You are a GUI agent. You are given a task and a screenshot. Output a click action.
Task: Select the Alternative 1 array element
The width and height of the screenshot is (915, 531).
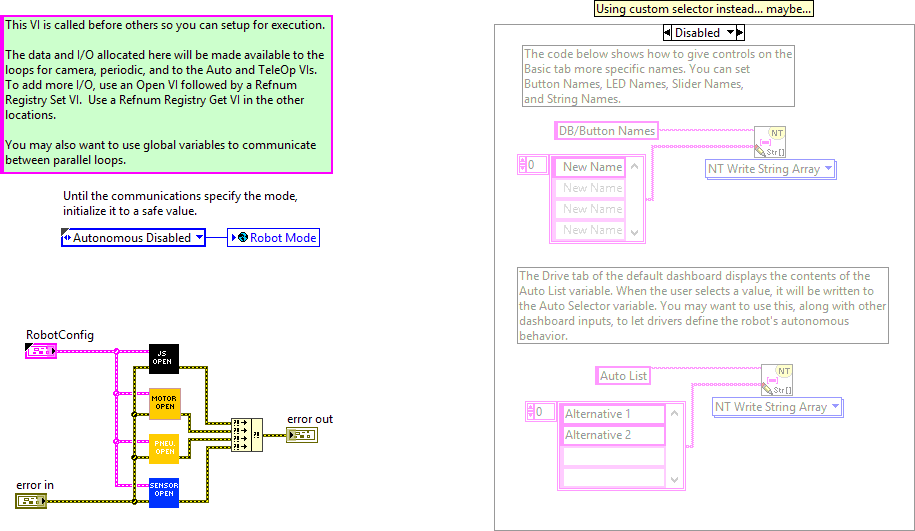(x=613, y=414)
